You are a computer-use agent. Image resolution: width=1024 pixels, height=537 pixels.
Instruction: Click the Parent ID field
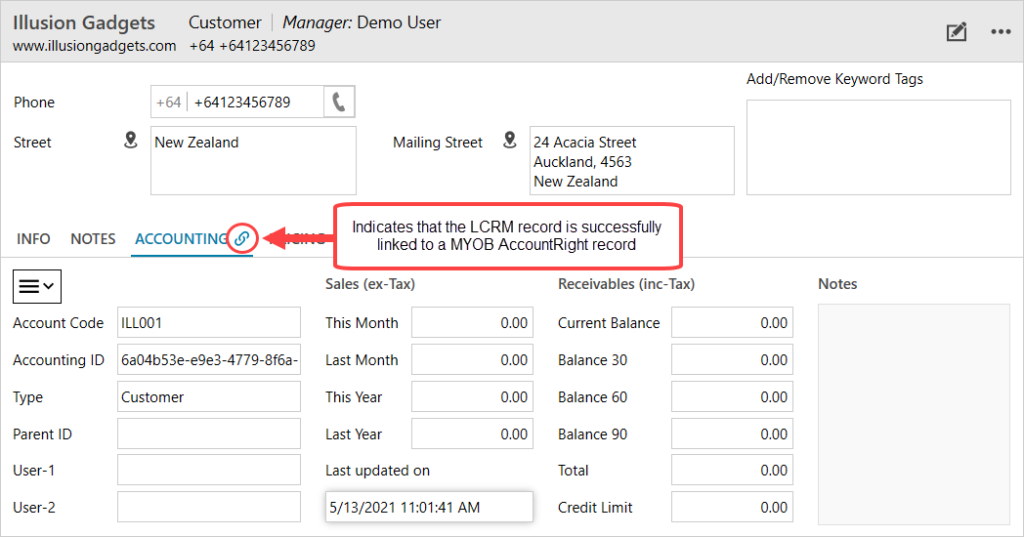point(208,434)
